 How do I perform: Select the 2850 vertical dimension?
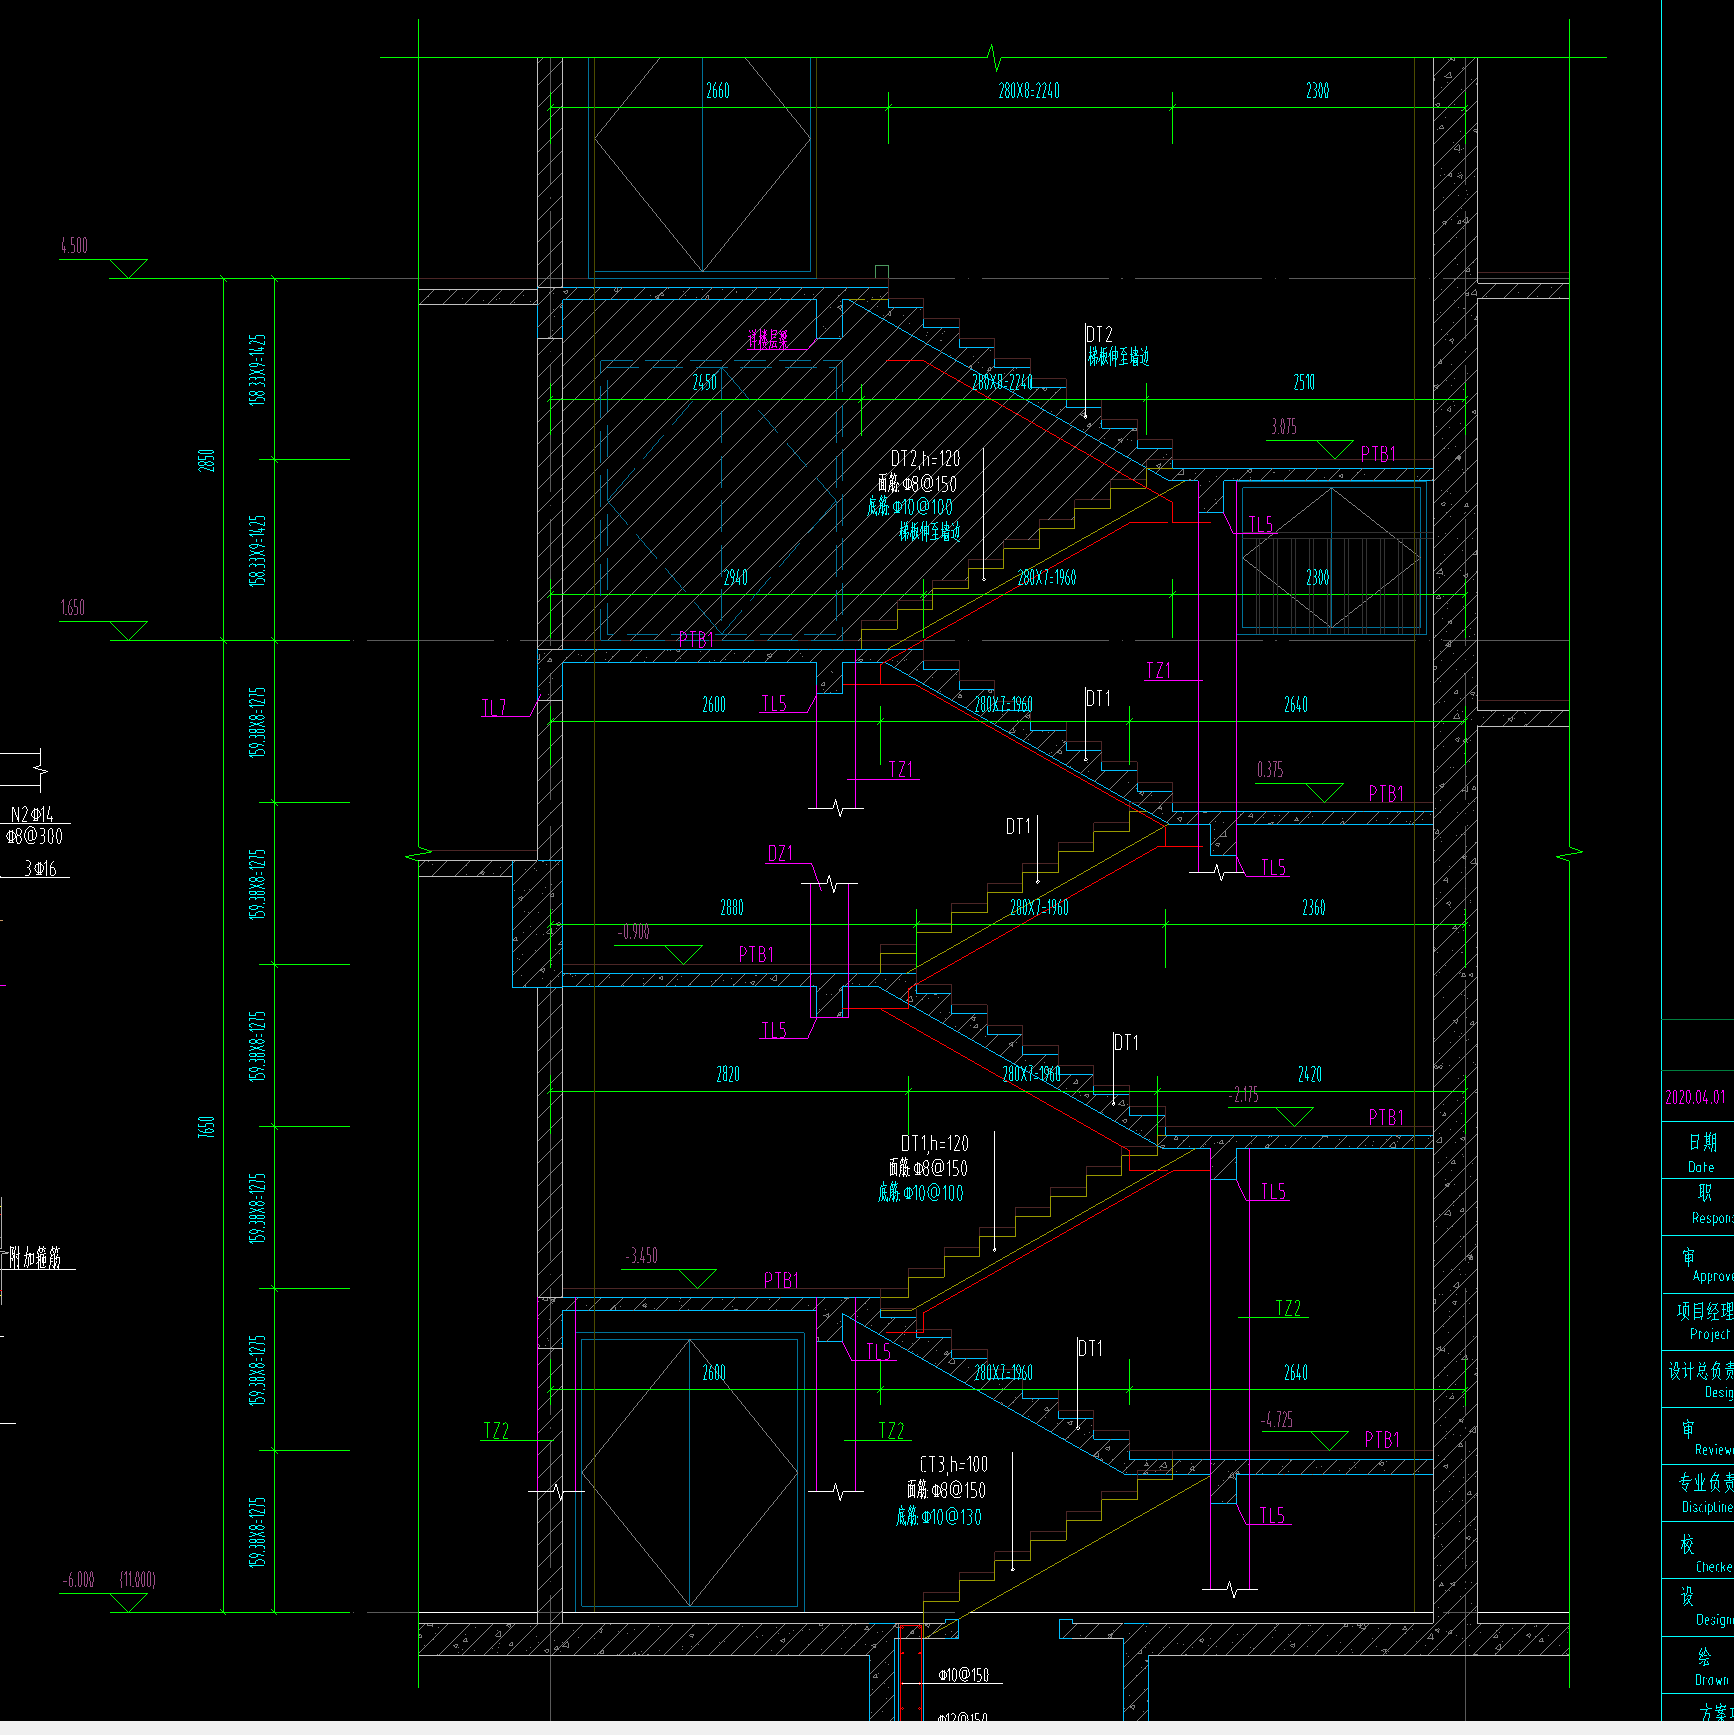point(206,460)
